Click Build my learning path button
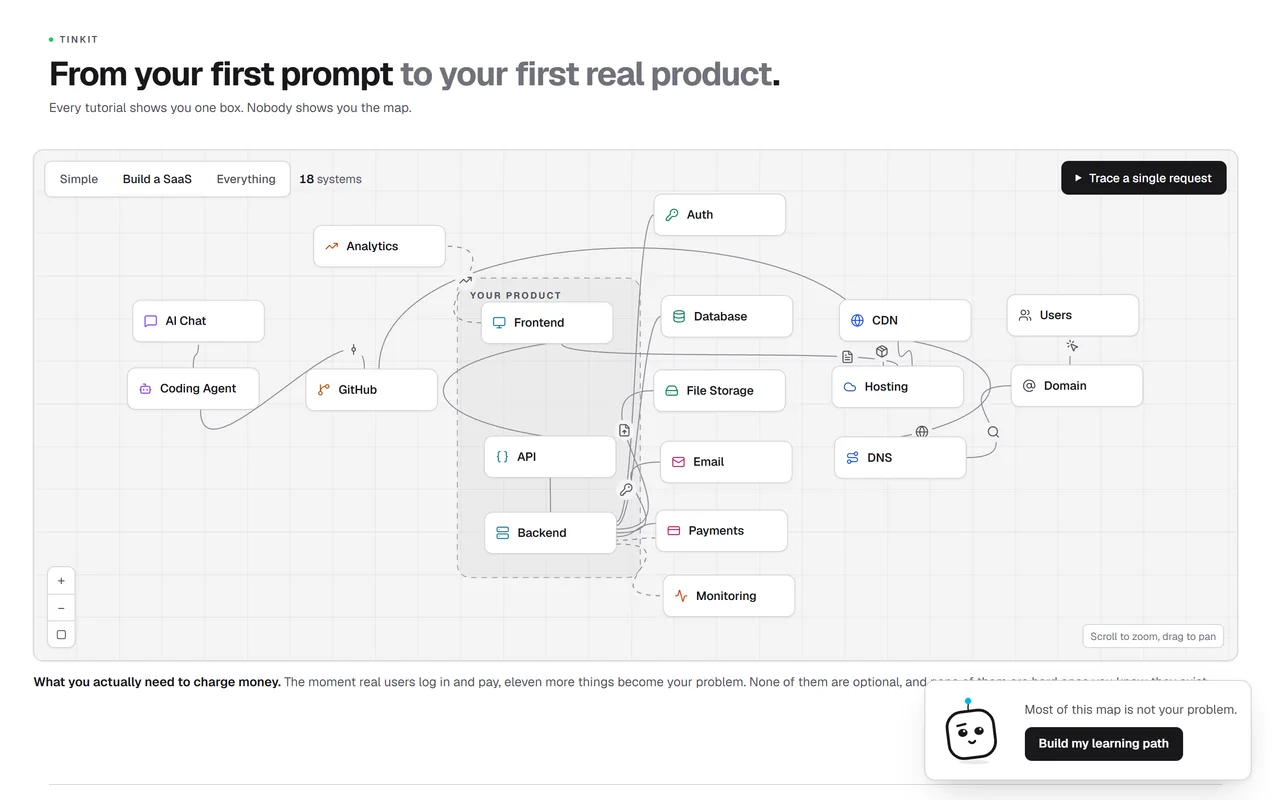Image resolution: width=1280 pixels, height=800 pixels. (1104, 744)
